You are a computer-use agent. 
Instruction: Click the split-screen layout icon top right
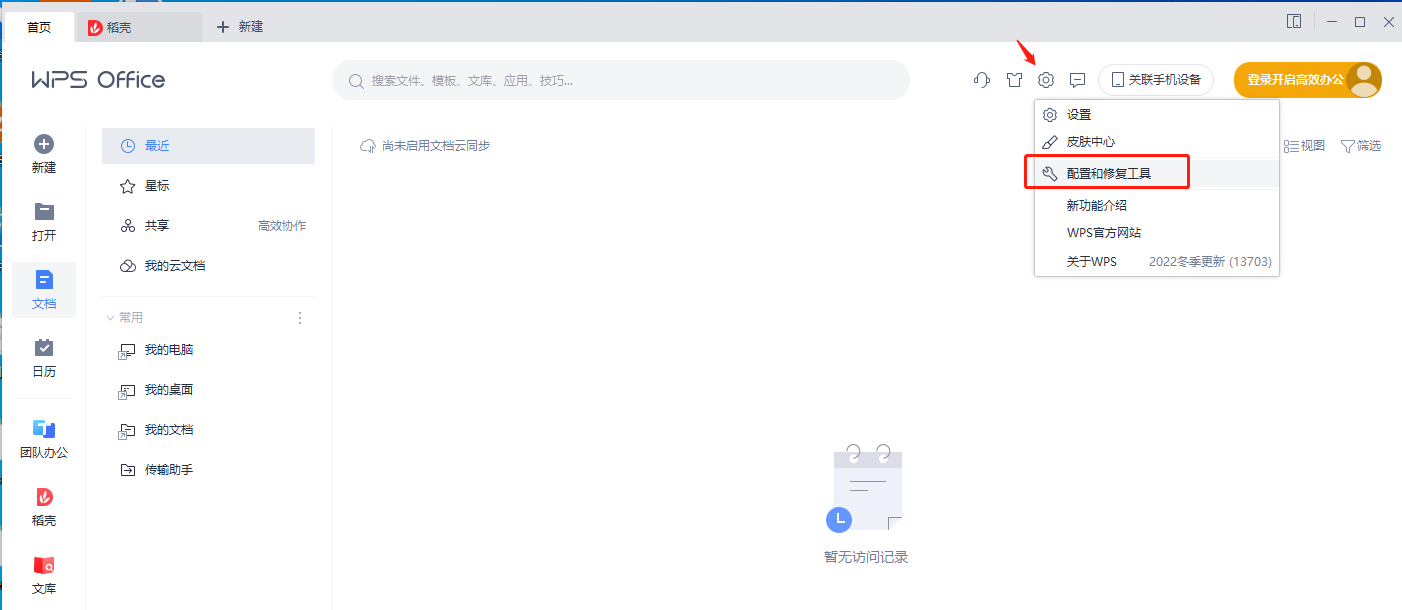[x=1294, y=20]
